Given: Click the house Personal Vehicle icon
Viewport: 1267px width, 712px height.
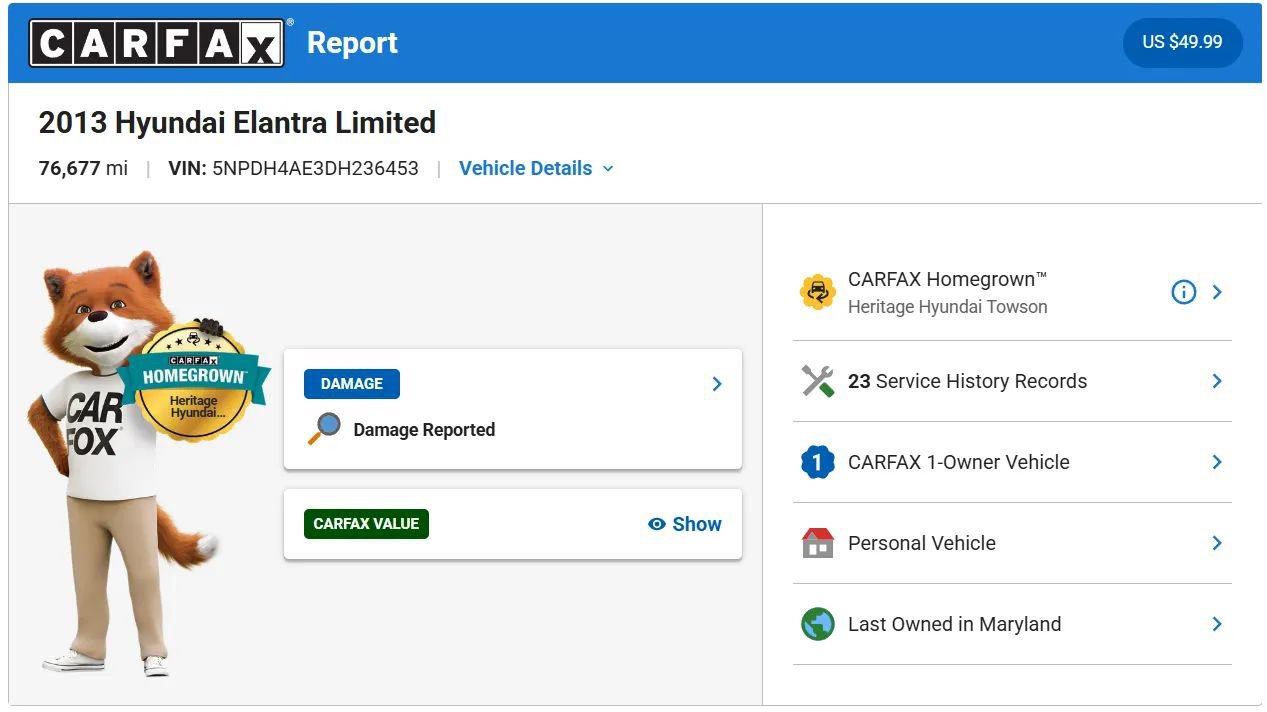Looking at the screenshot, I should 817,543.
